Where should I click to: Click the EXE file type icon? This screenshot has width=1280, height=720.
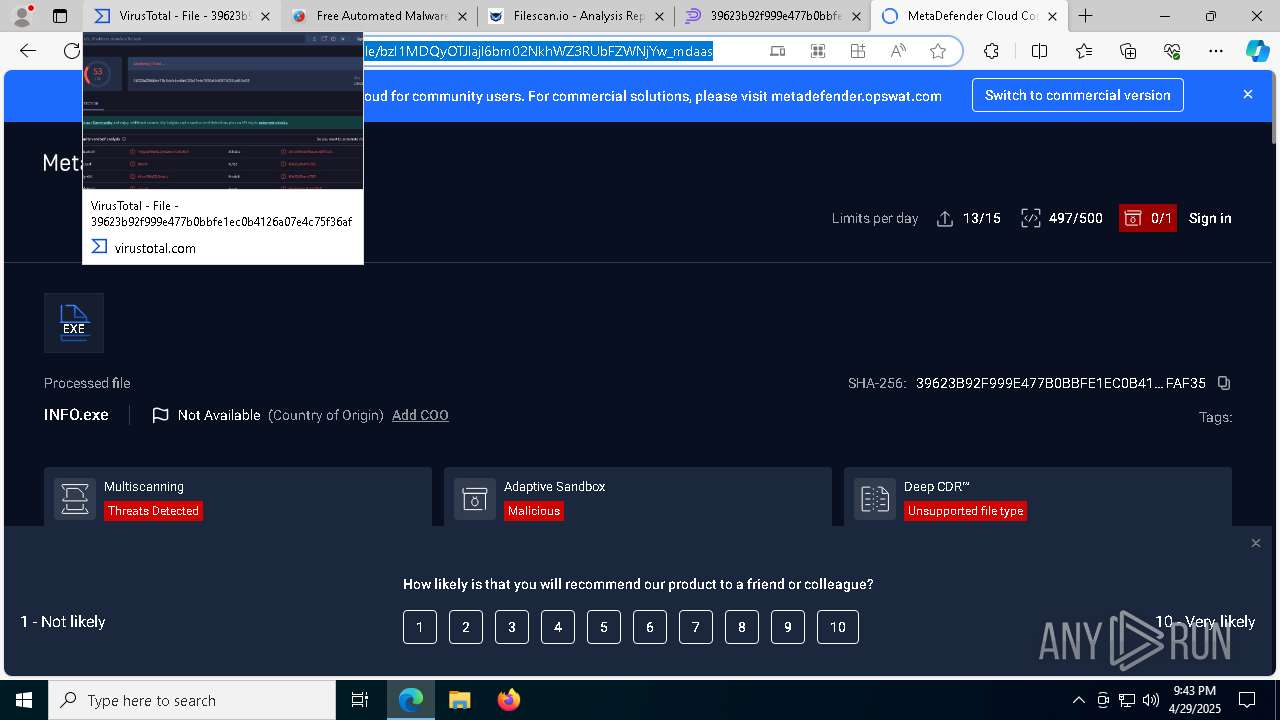click(x=74, y=322)
